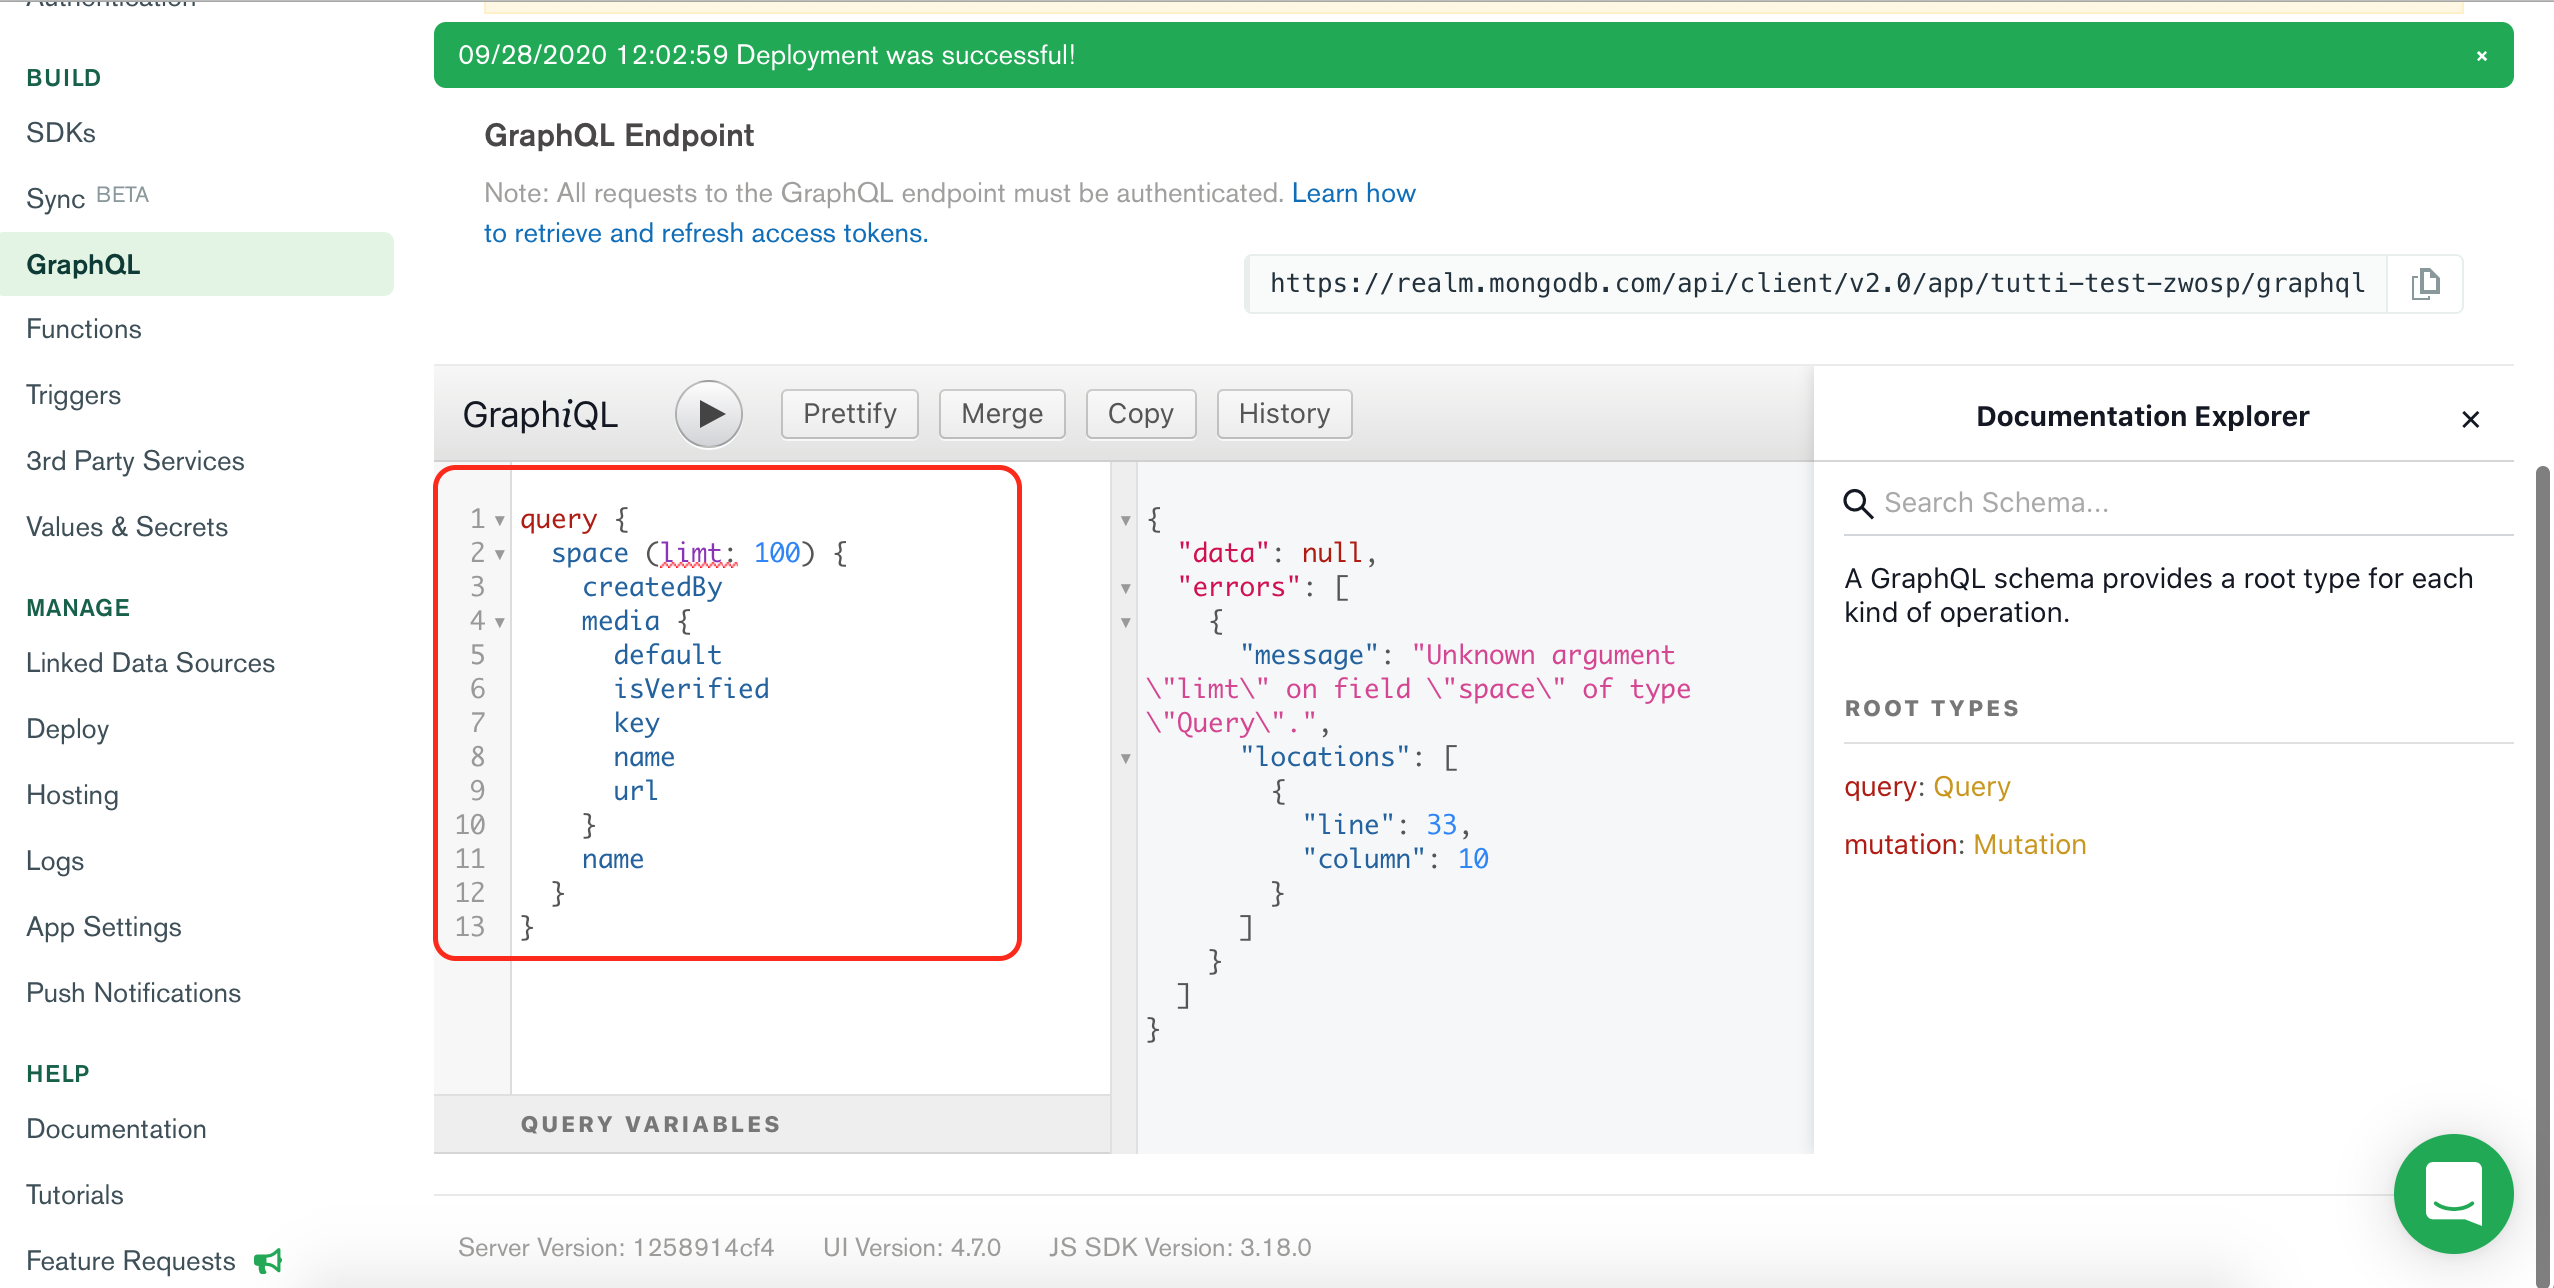
Task: Open the Functions sidebar section
Action: pos(84,329)
